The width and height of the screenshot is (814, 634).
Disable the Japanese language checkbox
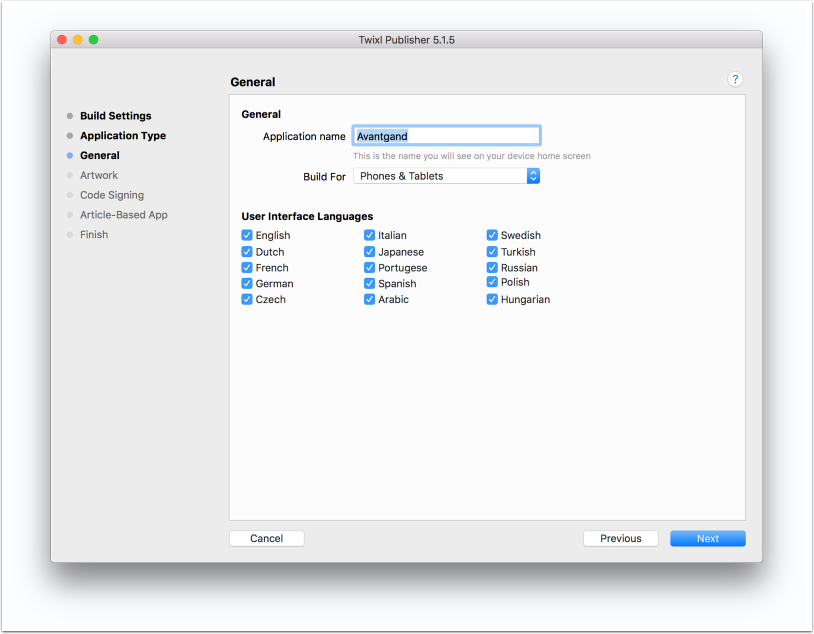370,252
